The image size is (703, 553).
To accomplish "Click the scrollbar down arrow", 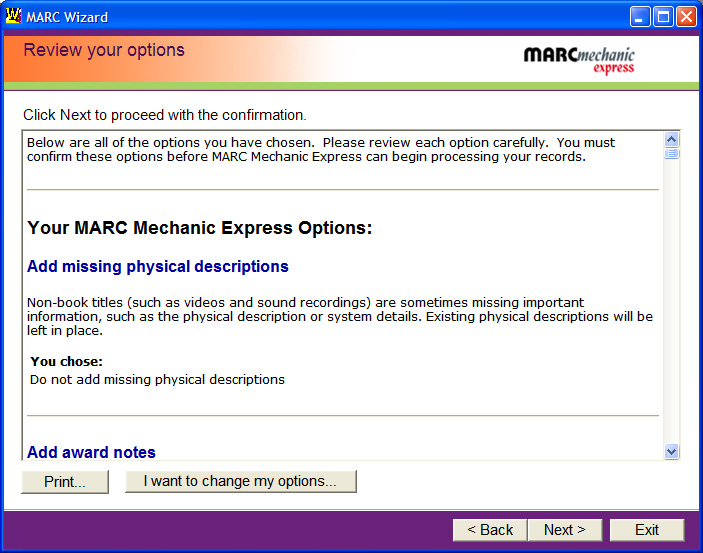I will [x=671, y=452].
